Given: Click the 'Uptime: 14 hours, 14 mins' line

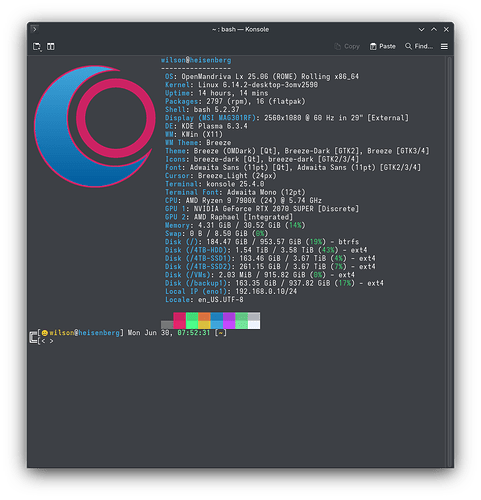Looking at the screenshot, I should click(x=217, y=93).
